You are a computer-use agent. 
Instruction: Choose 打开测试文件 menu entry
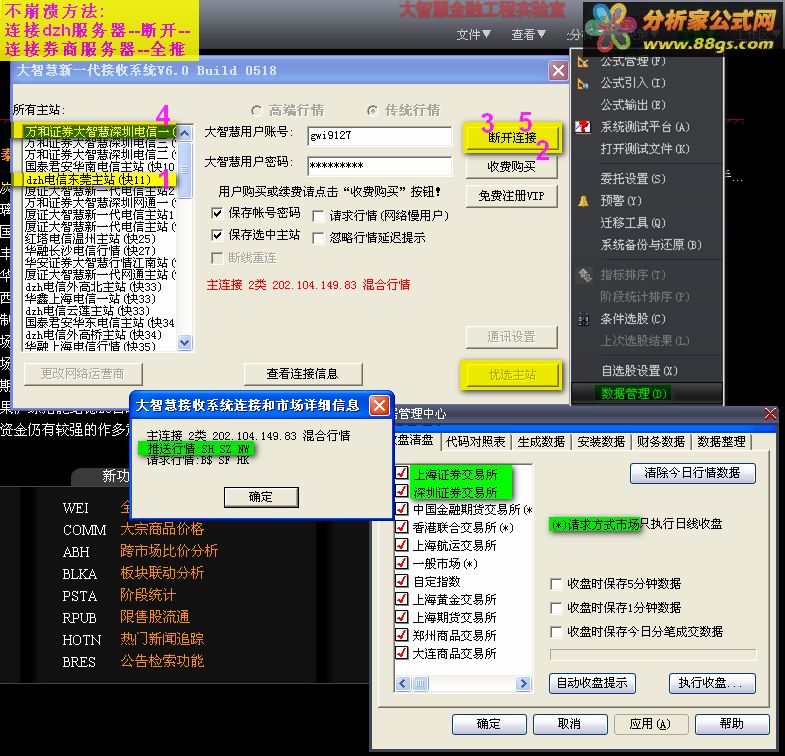pos(644,149)
